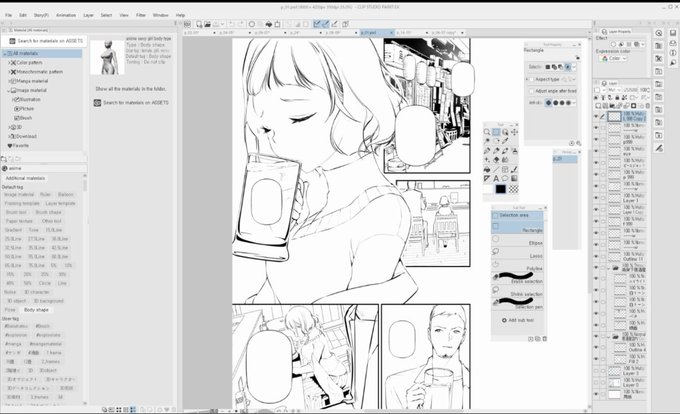Select the Frame border tool

505,170
